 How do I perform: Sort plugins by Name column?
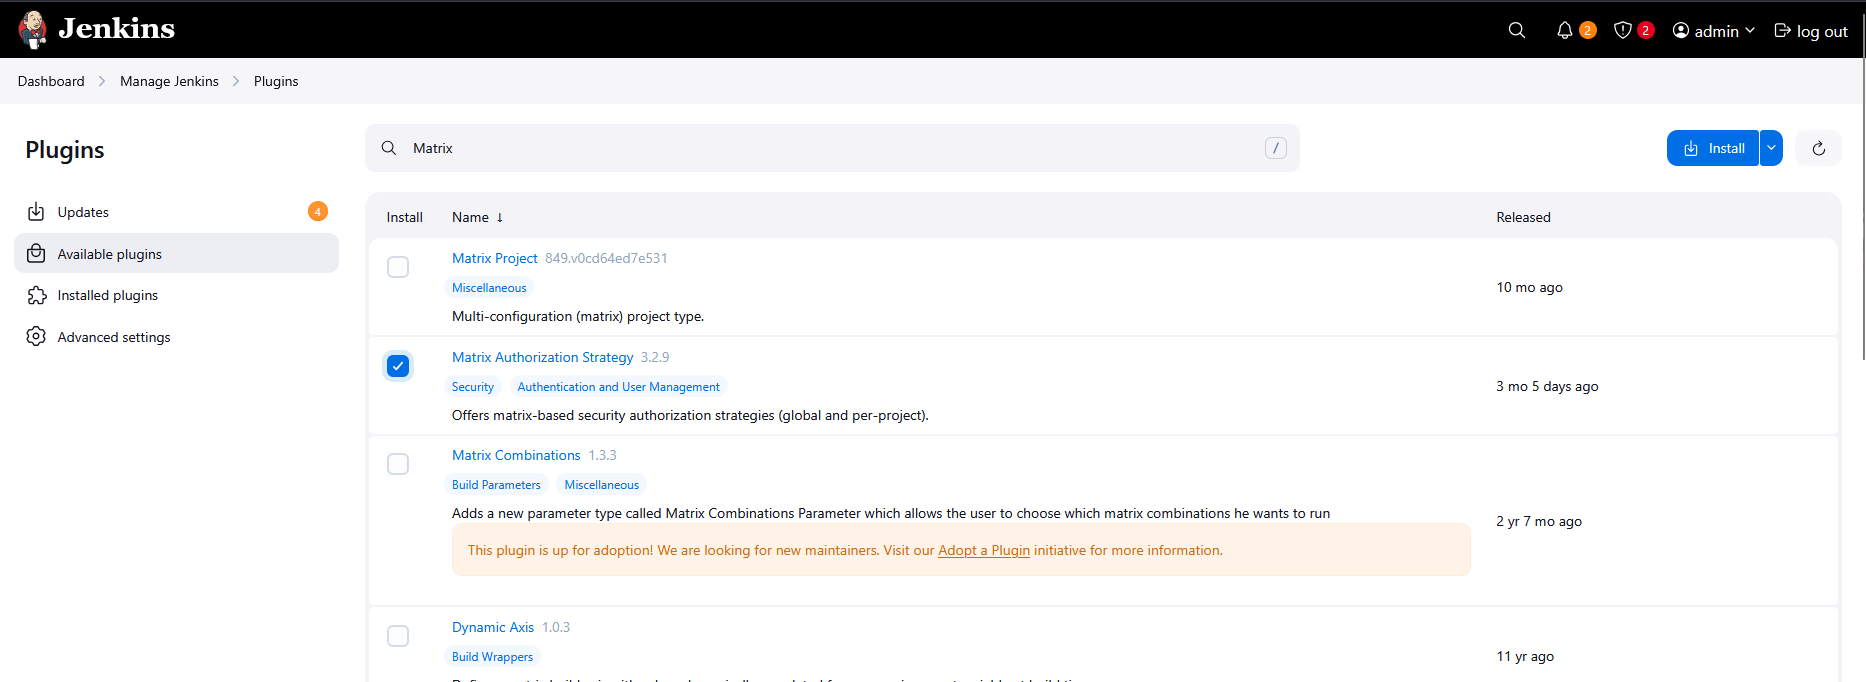[477, 217]
